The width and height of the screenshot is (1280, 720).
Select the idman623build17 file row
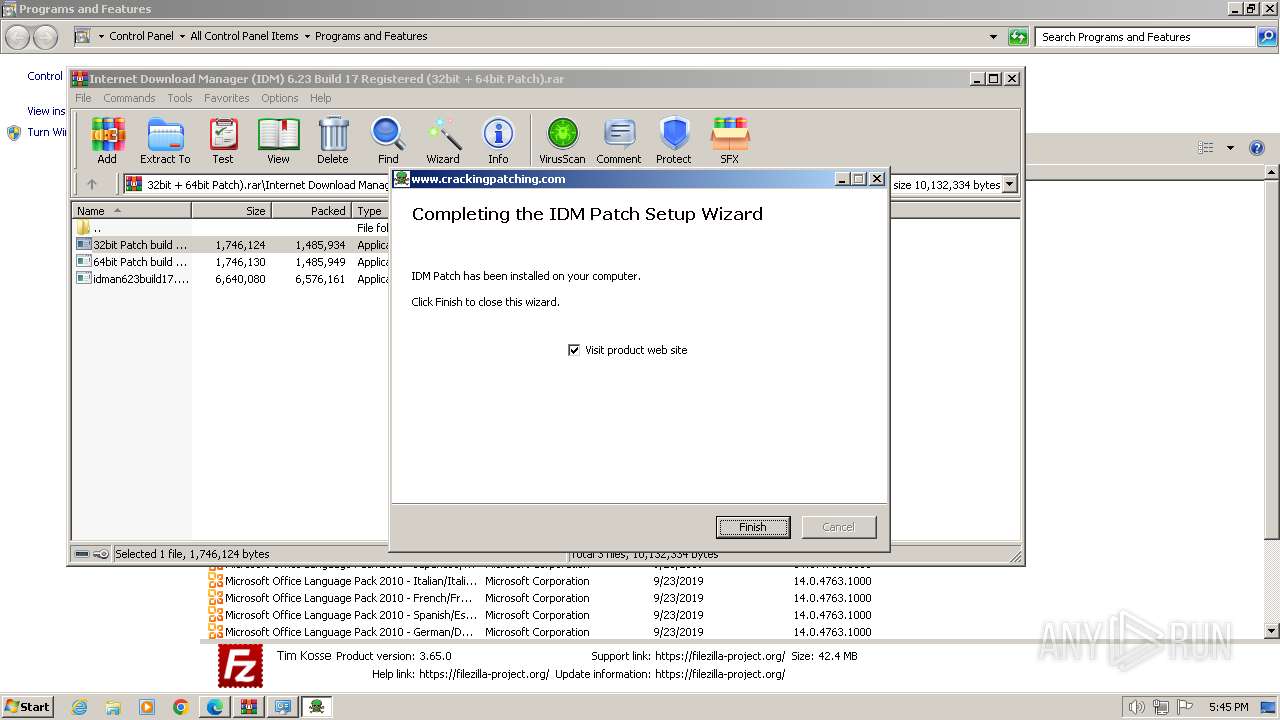click(230, 279)
